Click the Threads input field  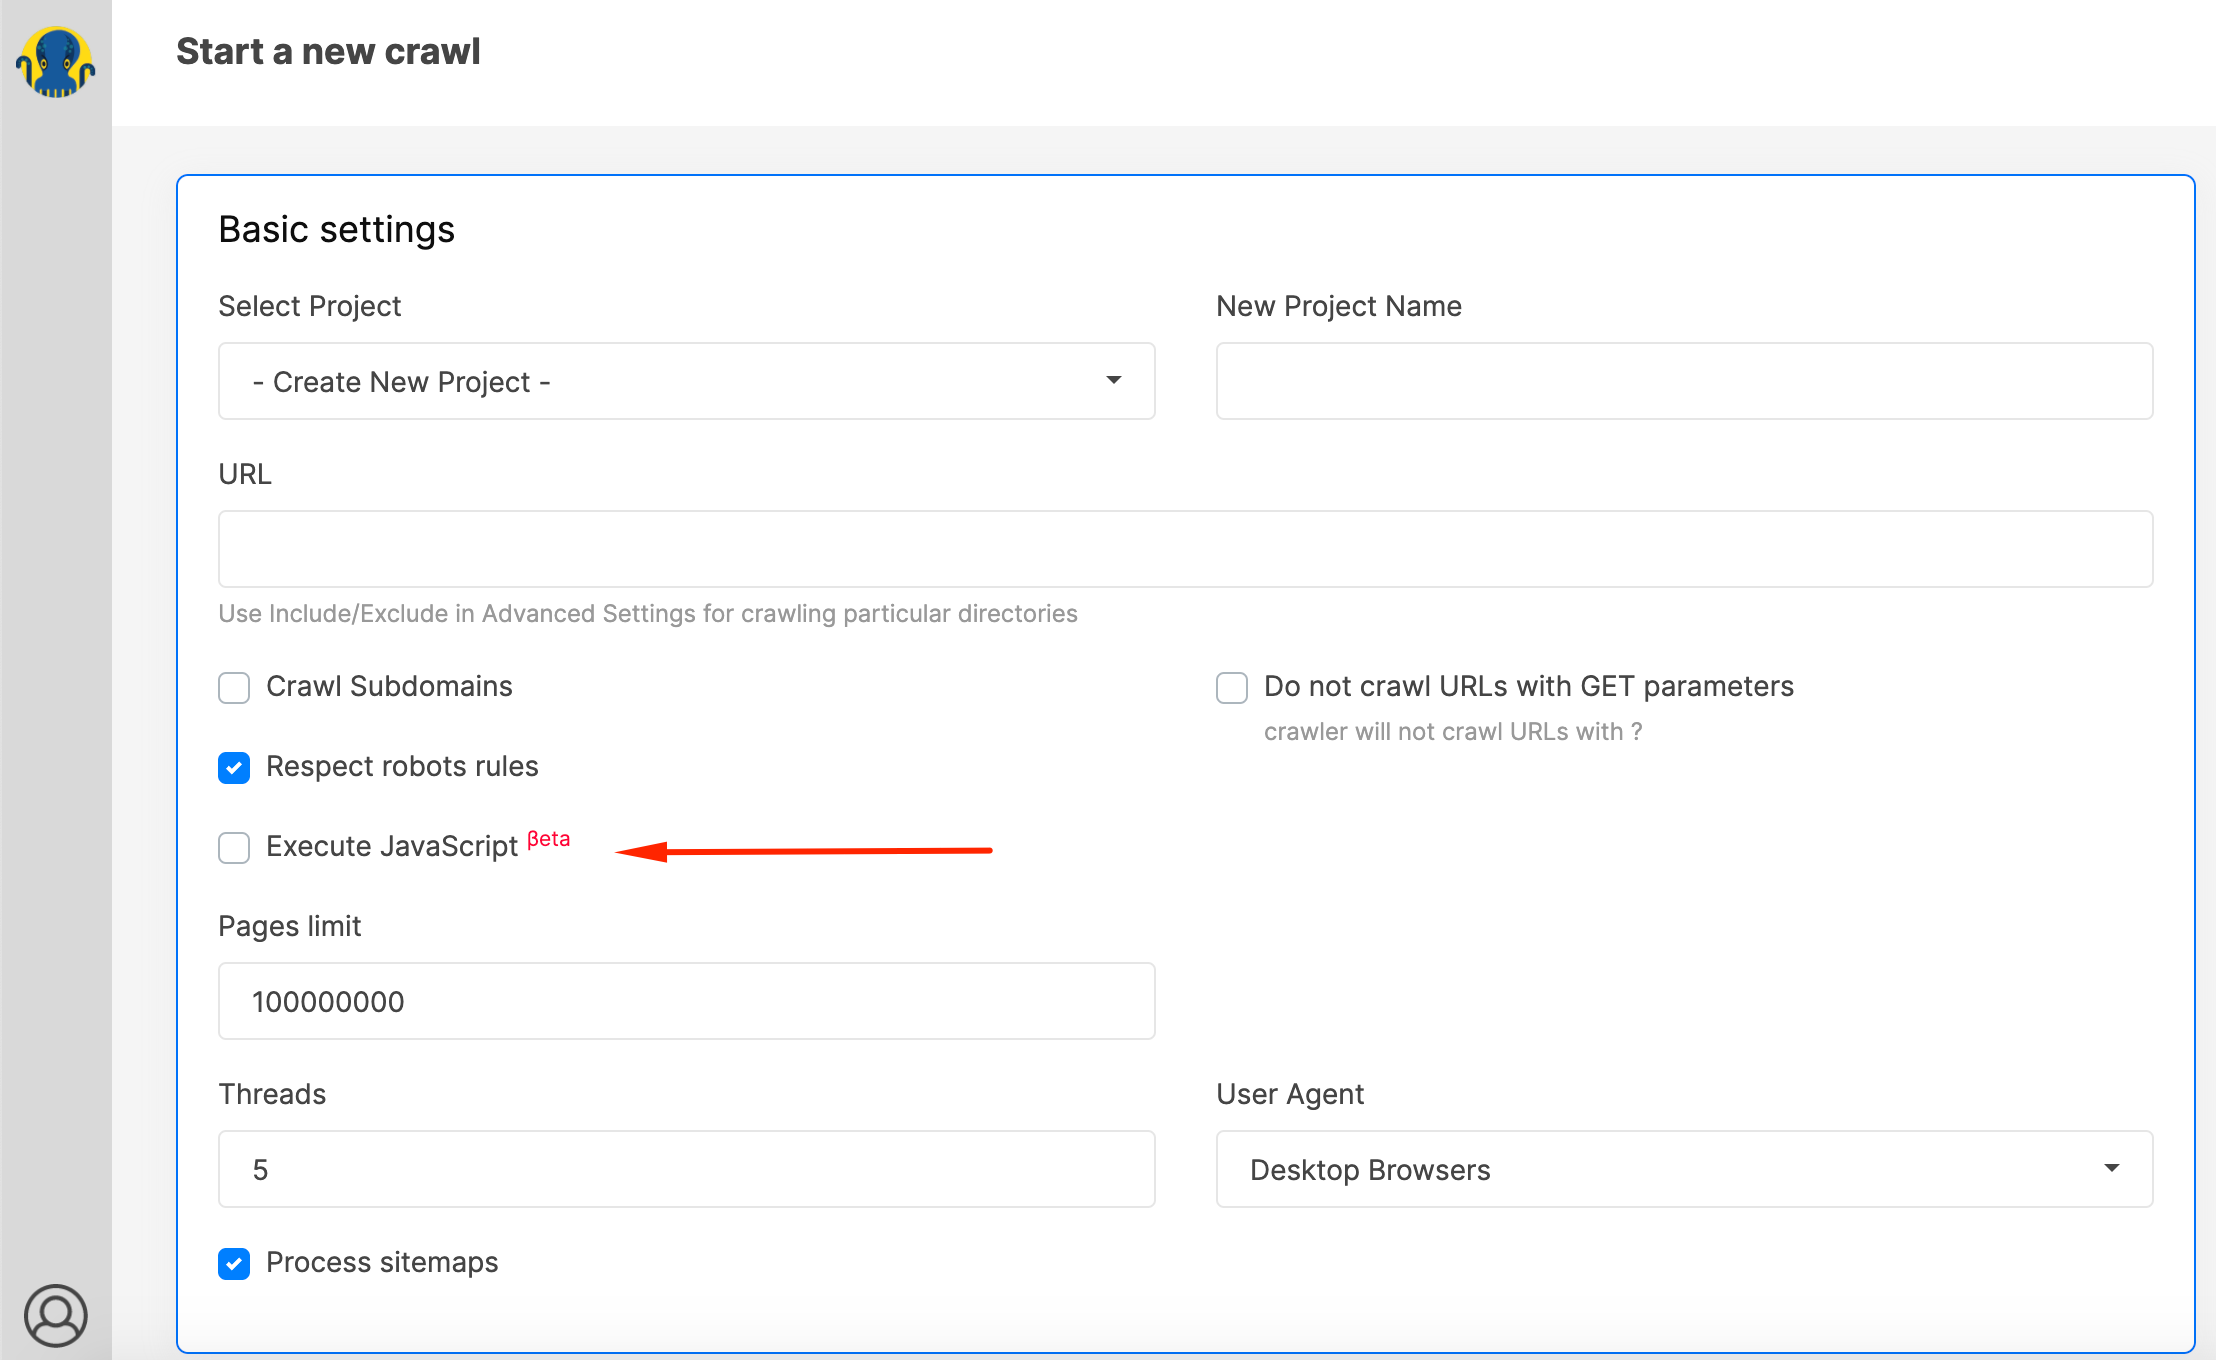pos(687,1169)
